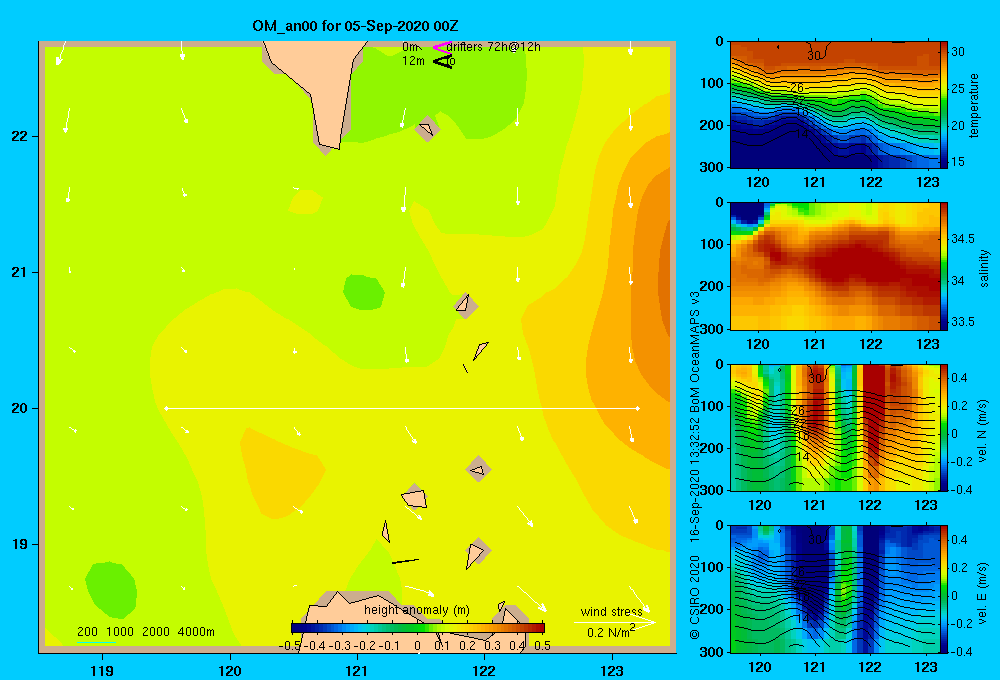This screenshot has height=680, width=1000.
Task: Click latitude label 22 on the main map
Action: pos(19,136)
